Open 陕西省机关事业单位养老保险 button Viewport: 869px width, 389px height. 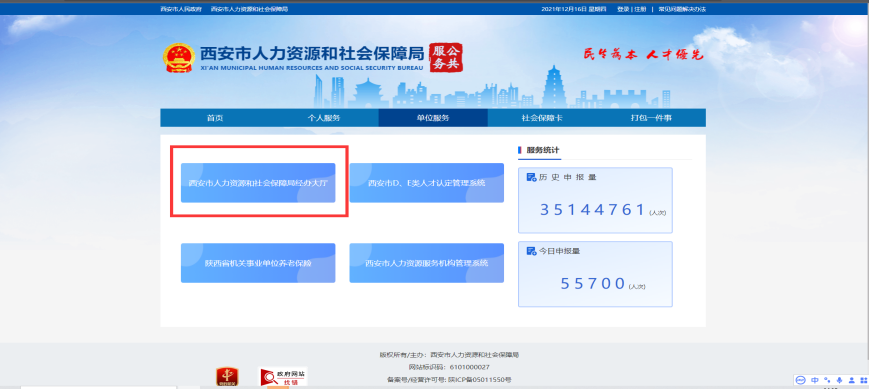pyautogui.click(x=258, y=263)
